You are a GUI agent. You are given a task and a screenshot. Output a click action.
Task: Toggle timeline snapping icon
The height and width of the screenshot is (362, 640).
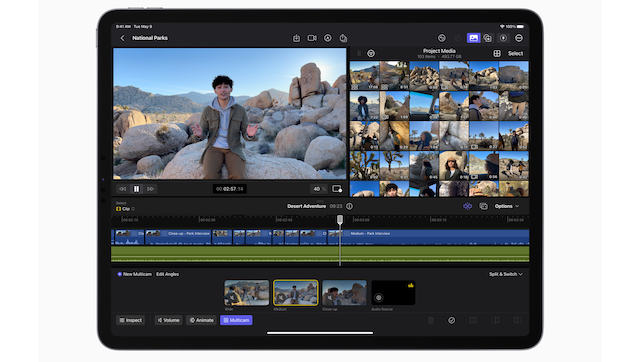[x=467, y=206]
